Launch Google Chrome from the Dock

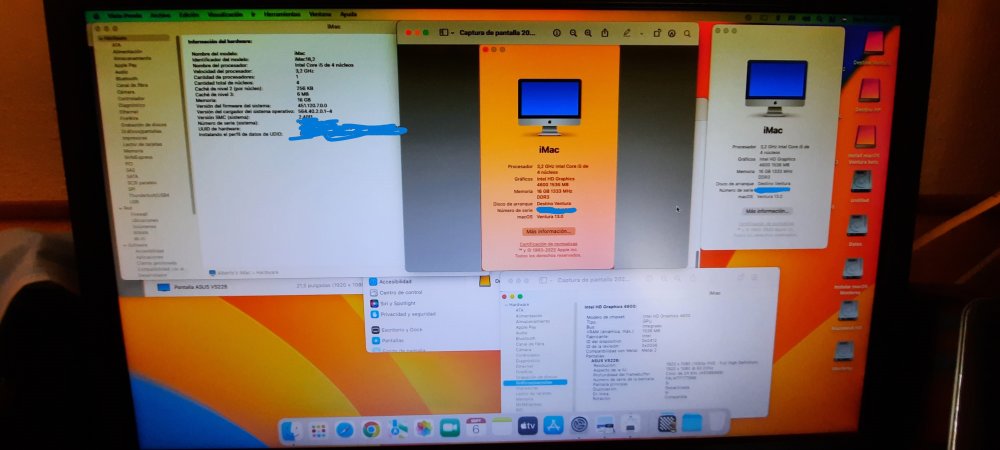click(371, 429)
